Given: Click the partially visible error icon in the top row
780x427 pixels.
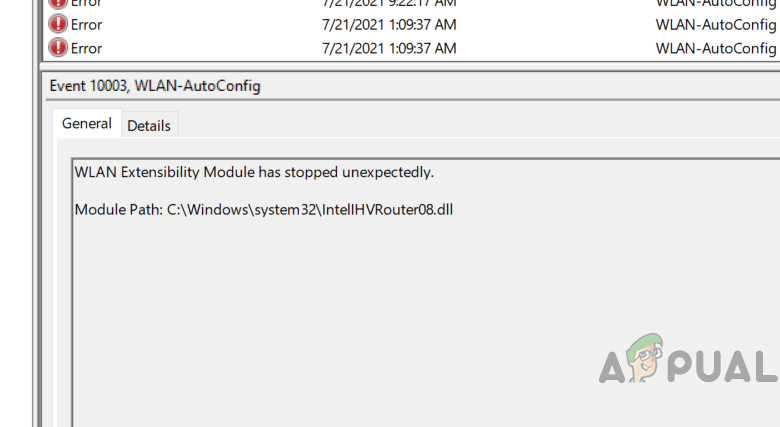Looking at the screenshot, I should click(59, 4).
